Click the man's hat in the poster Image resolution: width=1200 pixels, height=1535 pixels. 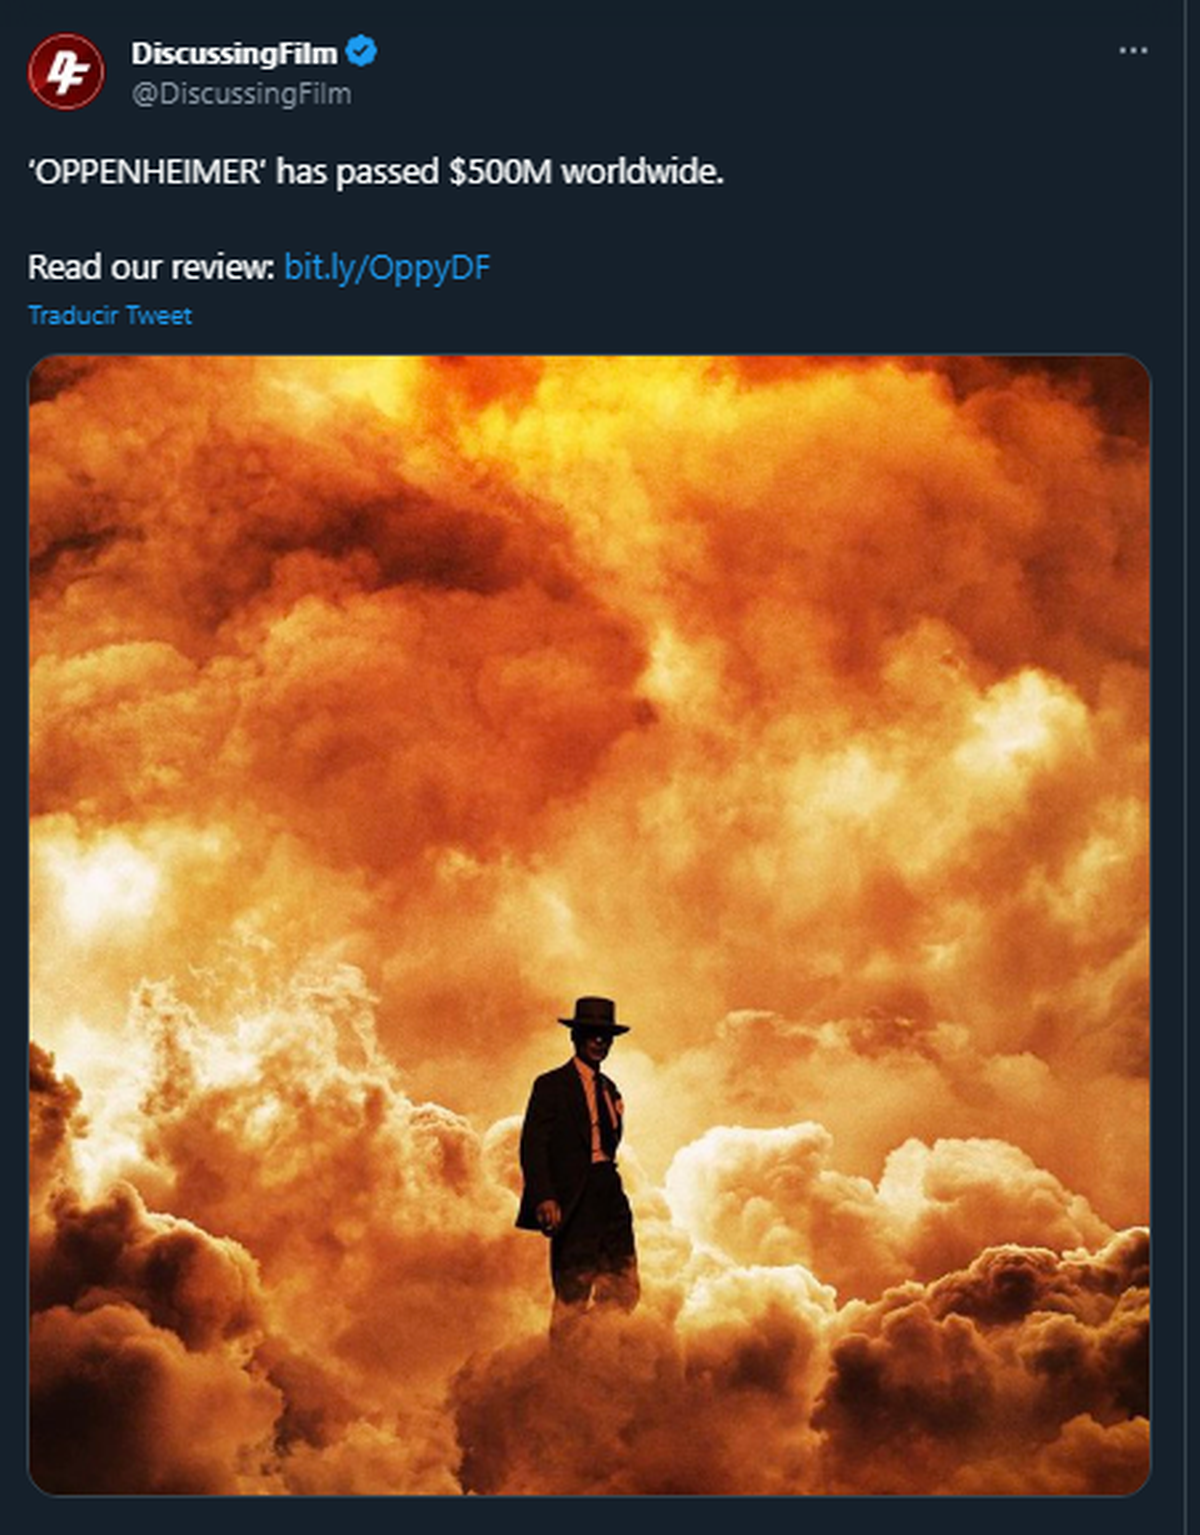click(594, 1013)
